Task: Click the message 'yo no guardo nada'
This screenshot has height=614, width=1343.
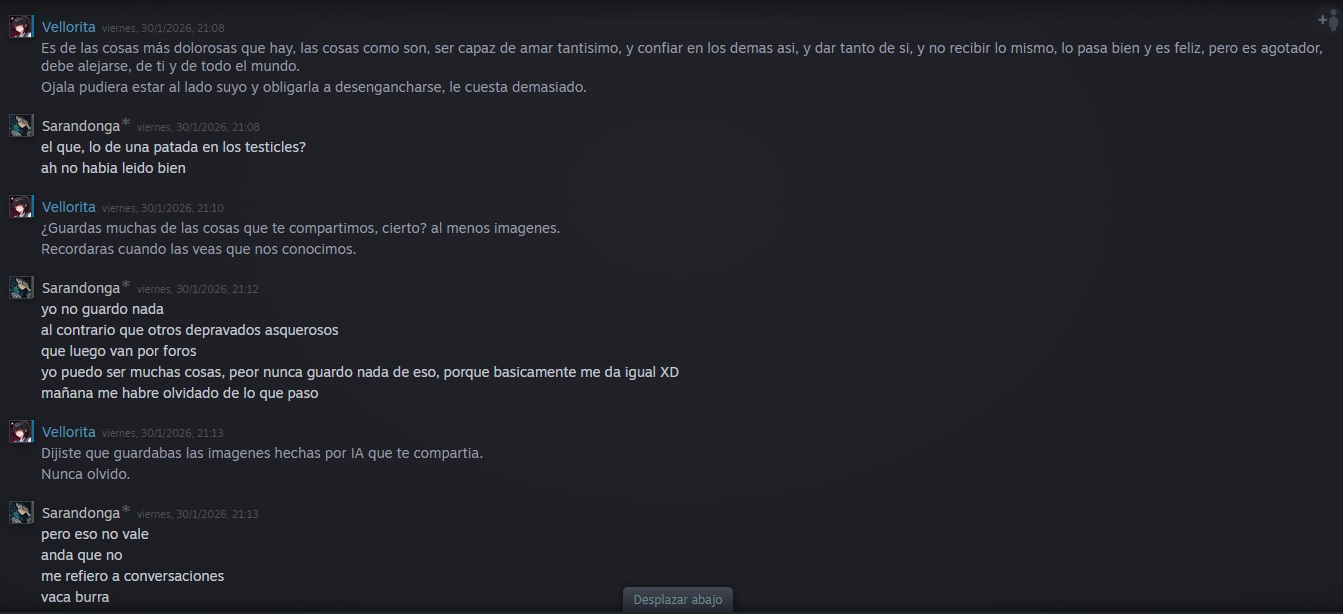Action: pos(102,309)
